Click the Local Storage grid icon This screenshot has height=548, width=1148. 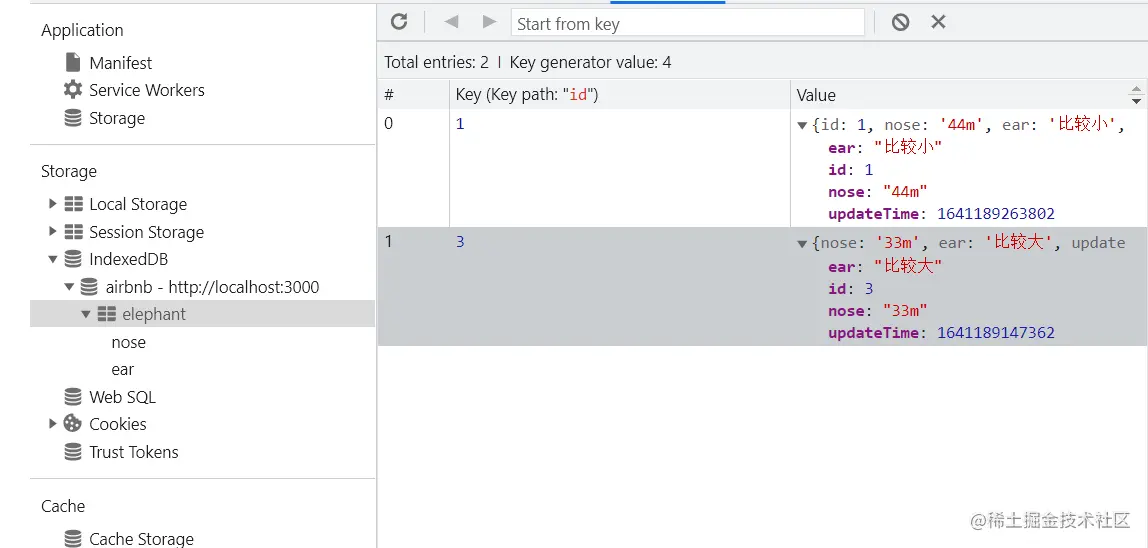[73, 204]
